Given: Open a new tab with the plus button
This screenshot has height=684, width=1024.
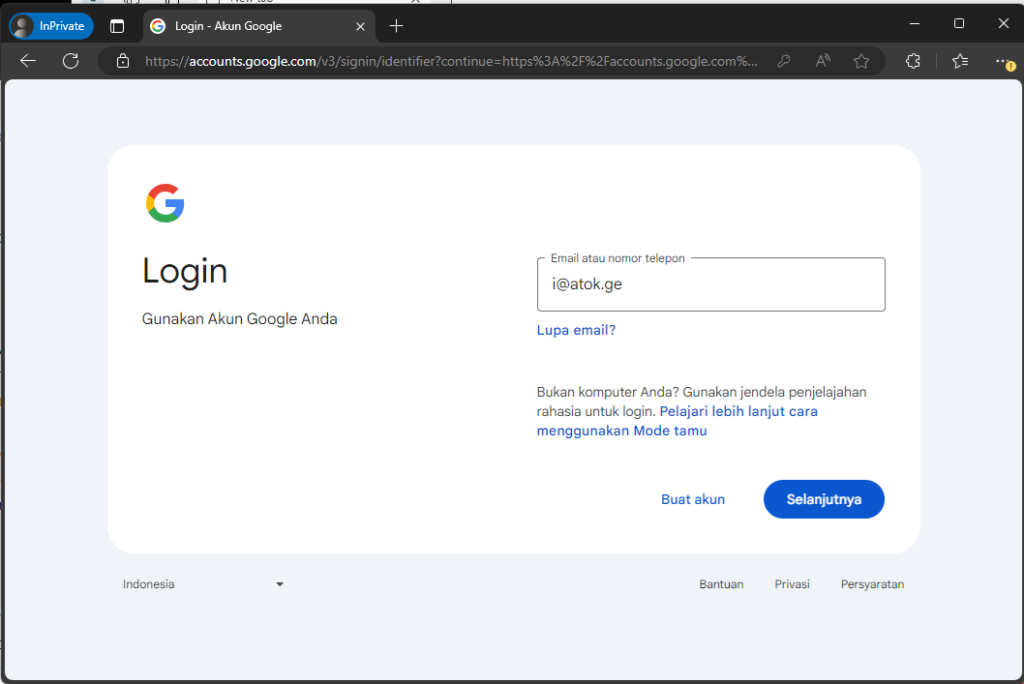Looking at the screenshot, I should click(x=397, y=26).
